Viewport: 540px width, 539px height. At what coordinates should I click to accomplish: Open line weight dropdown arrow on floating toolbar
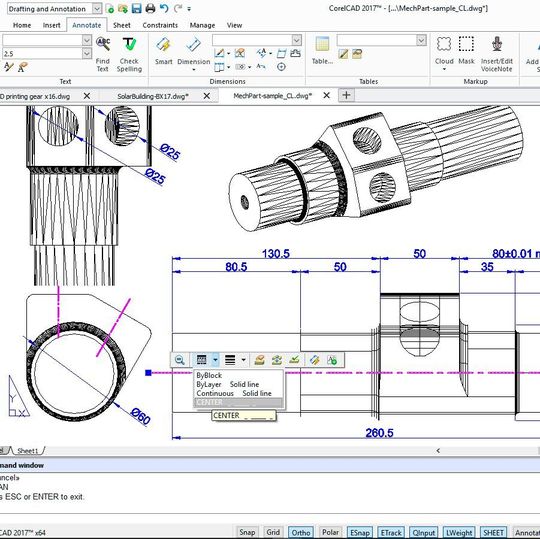coord(243,360)
